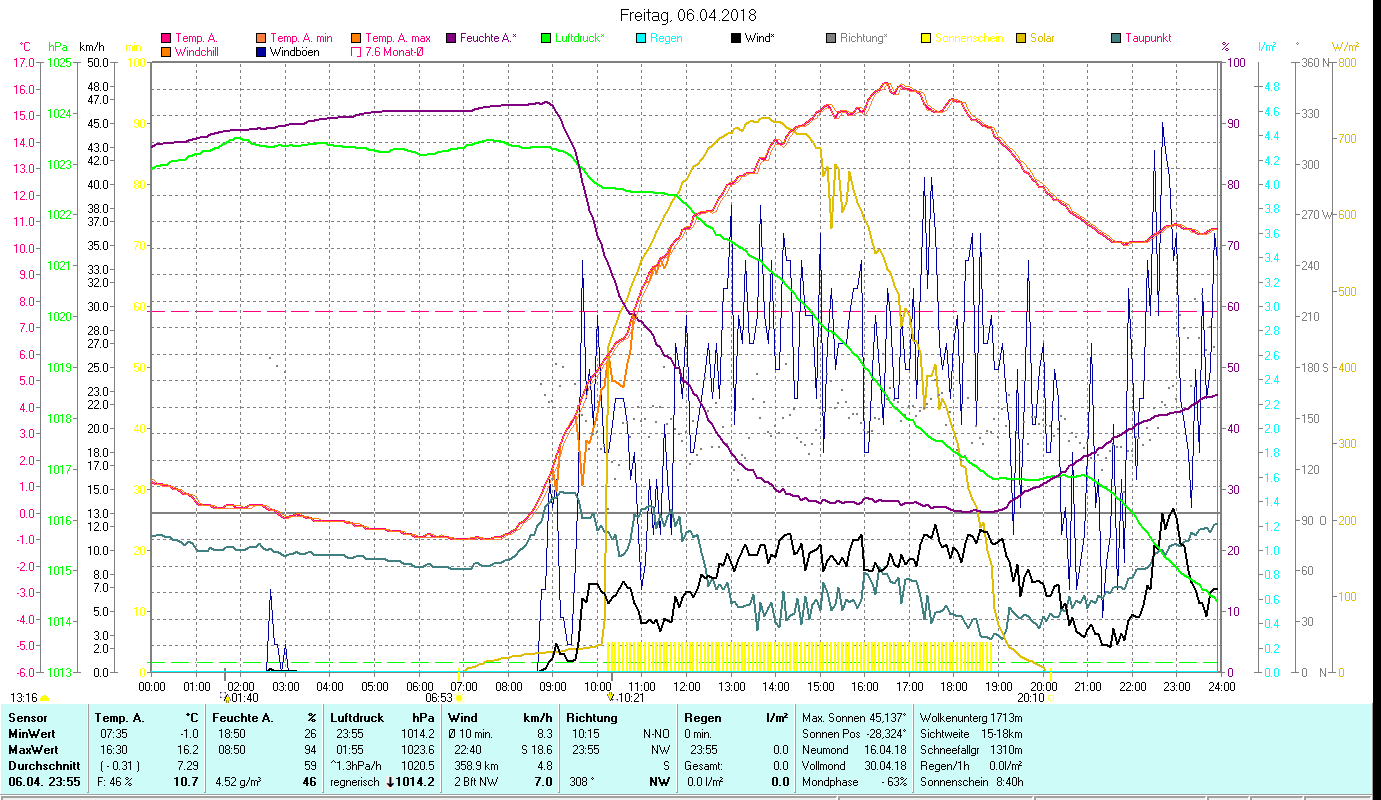Click the Sonnenschein 8:40h entry

(x=971, y=782)
